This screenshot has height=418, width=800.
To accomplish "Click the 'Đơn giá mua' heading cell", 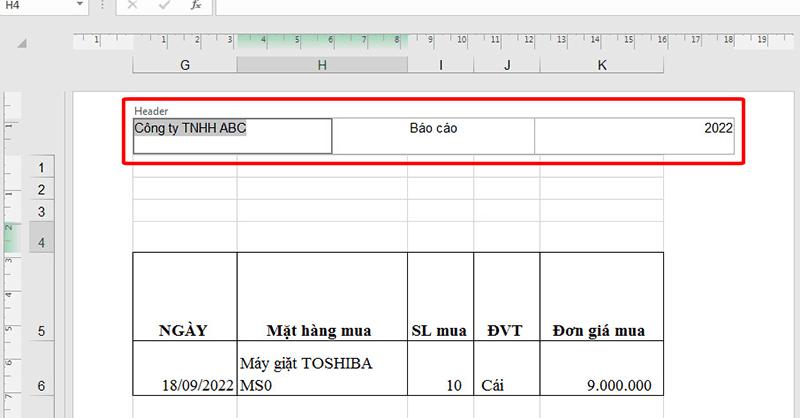I will point(602,297).
